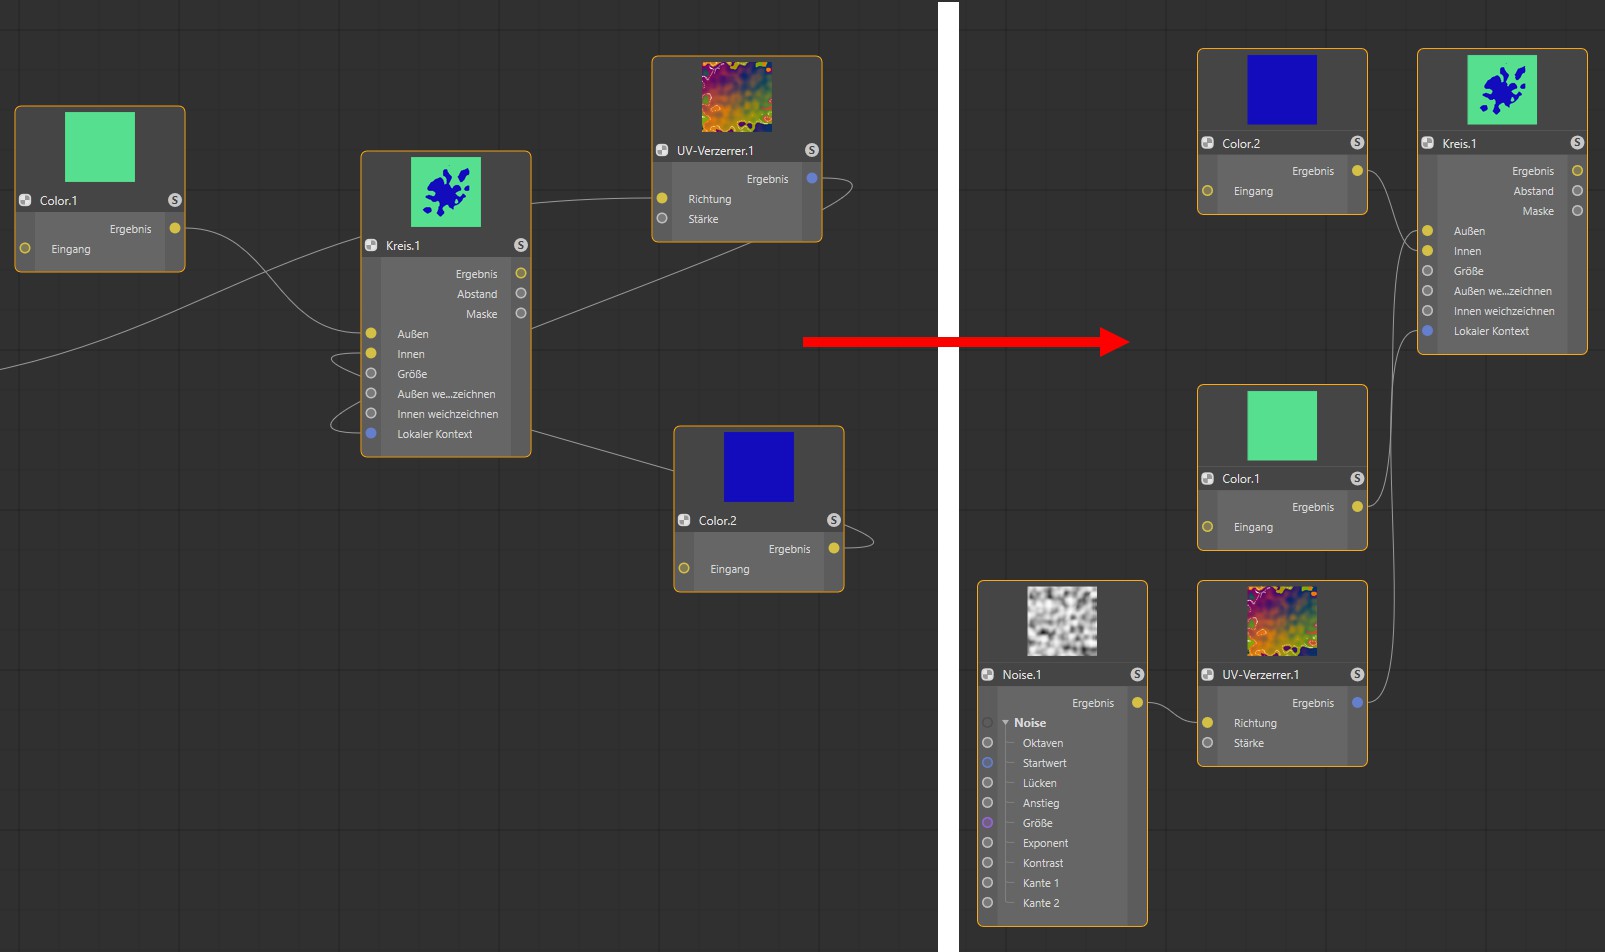
Task: Click the Noise.1 grayscale preview thumbnail
Action: pyautogui.click(x=1062, y=621)
